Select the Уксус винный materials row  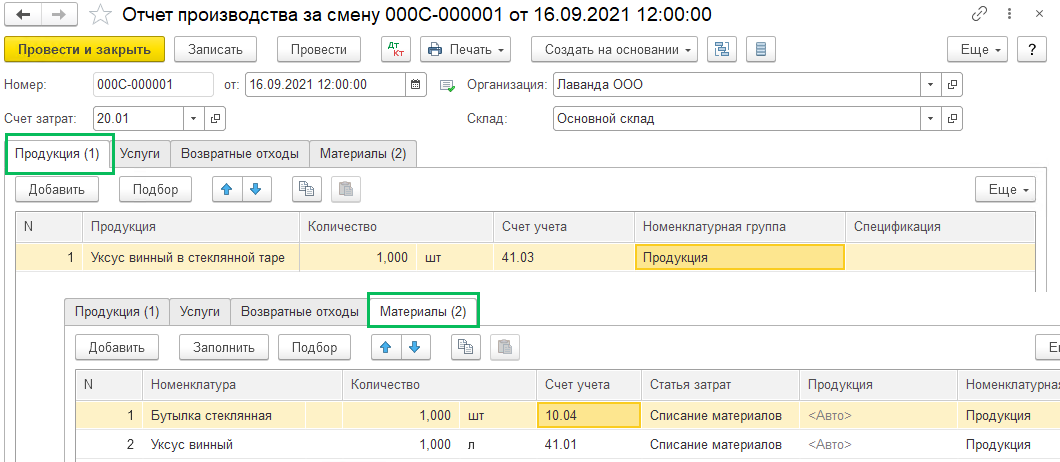tap(567, 444)
